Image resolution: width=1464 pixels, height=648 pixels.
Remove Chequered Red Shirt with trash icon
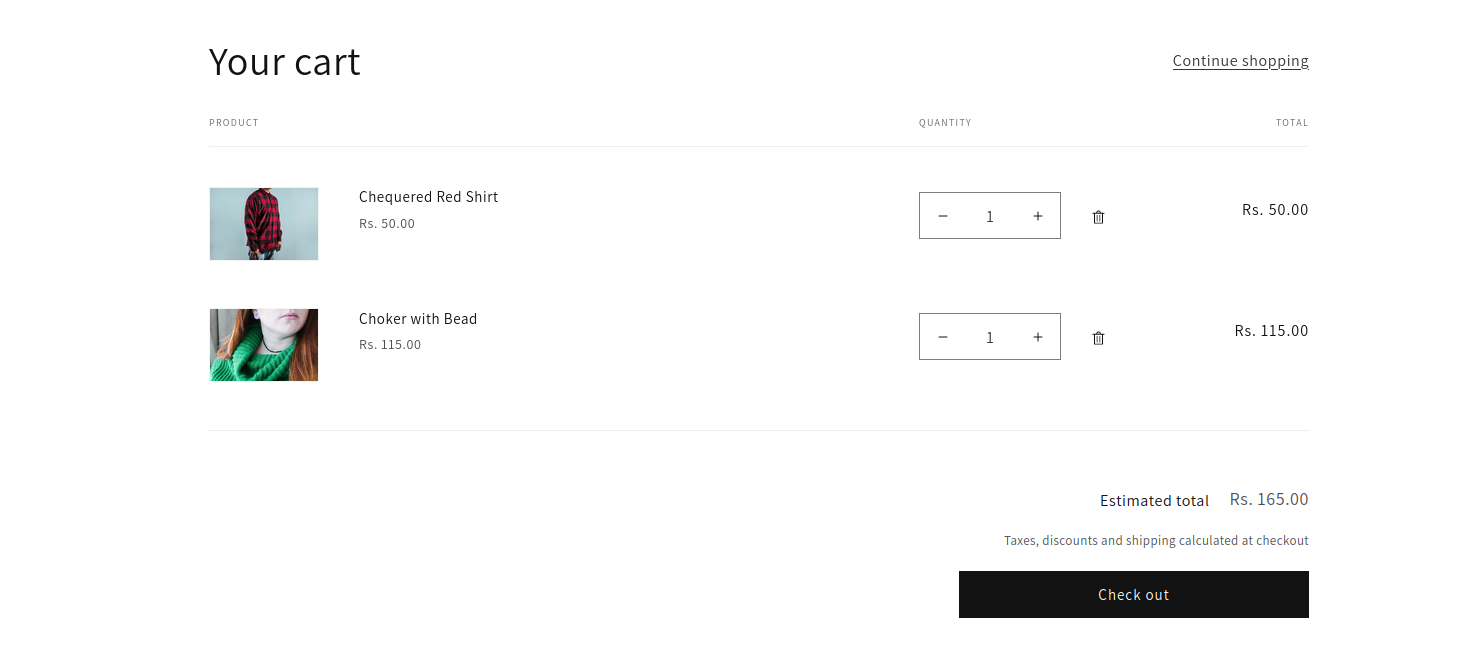1098,217
